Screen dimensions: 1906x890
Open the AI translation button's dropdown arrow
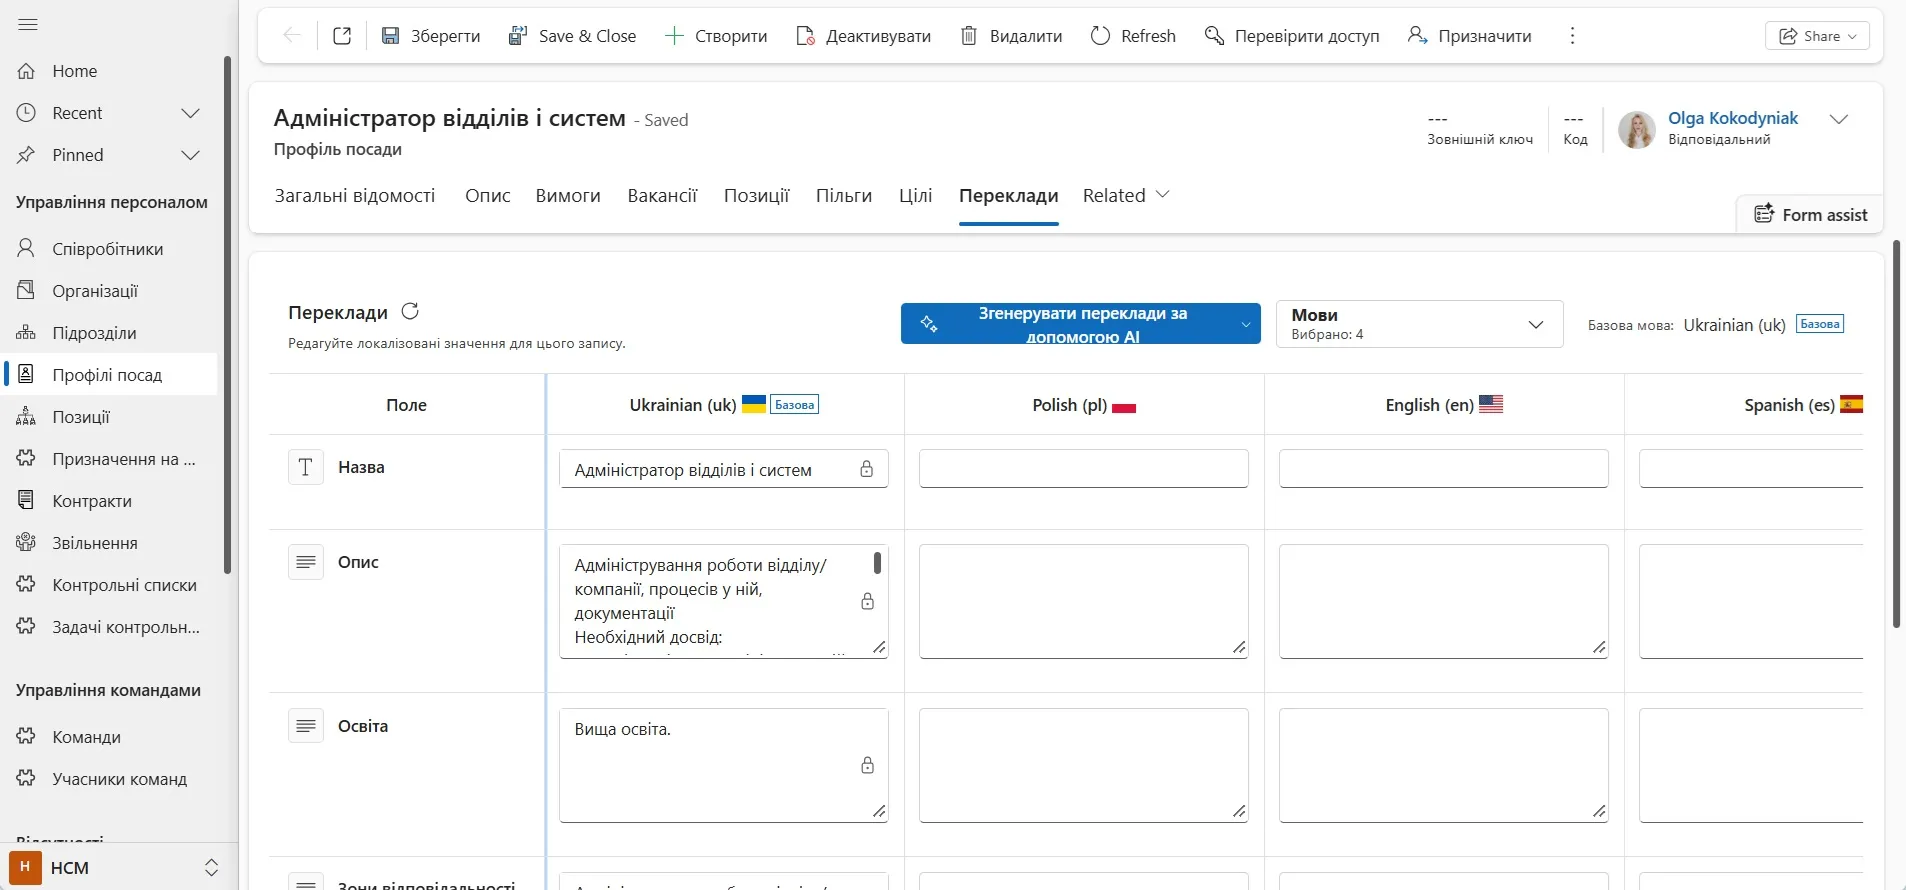pyautogui.click(x=1246, y=324)
